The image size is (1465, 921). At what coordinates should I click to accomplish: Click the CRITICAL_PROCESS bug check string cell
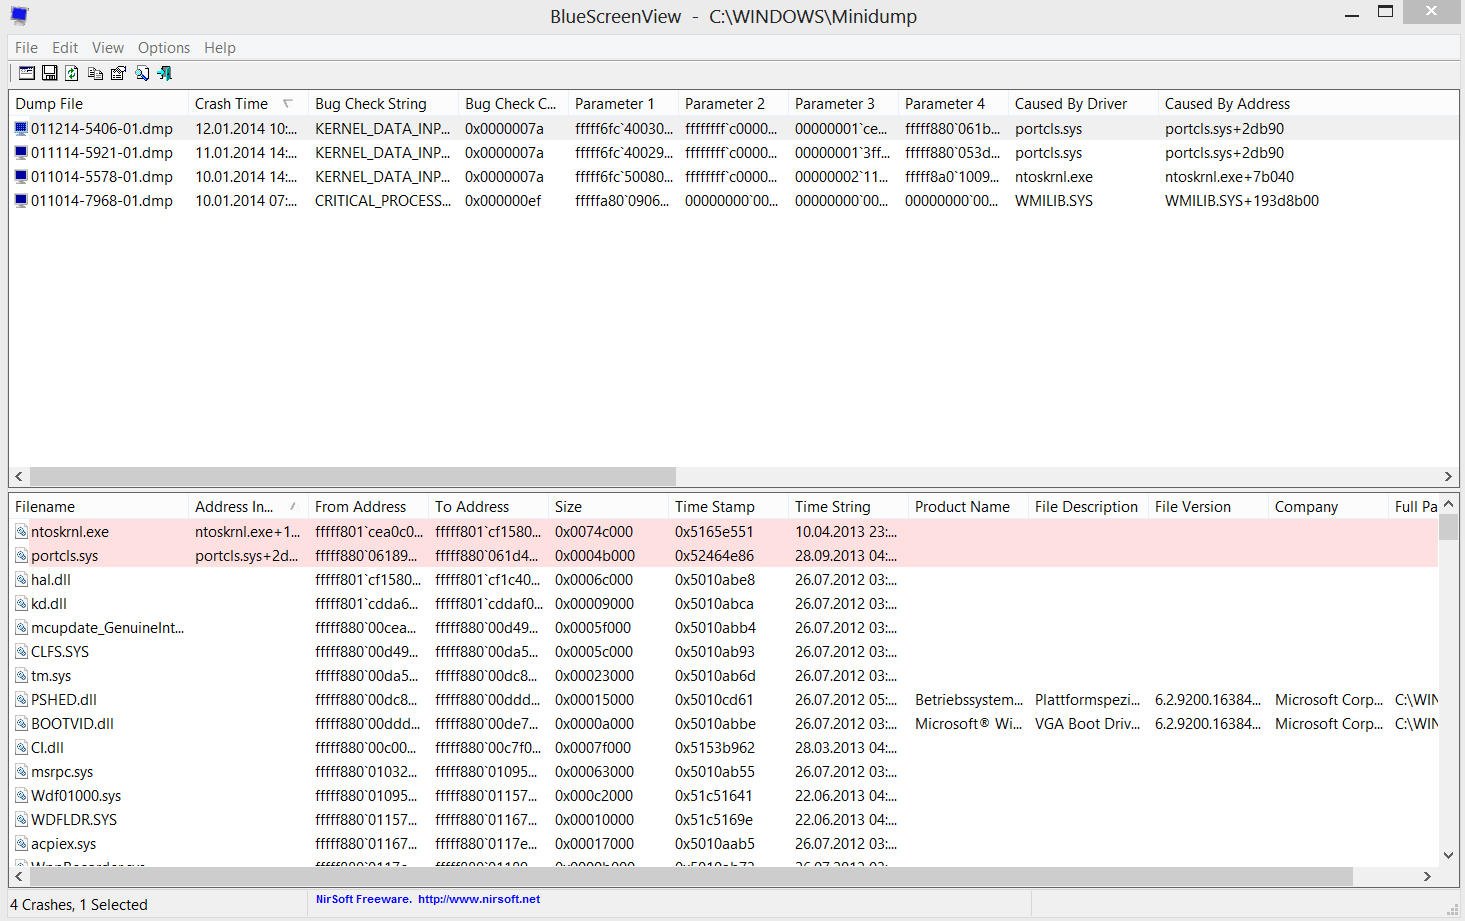(x=383, y=200)
